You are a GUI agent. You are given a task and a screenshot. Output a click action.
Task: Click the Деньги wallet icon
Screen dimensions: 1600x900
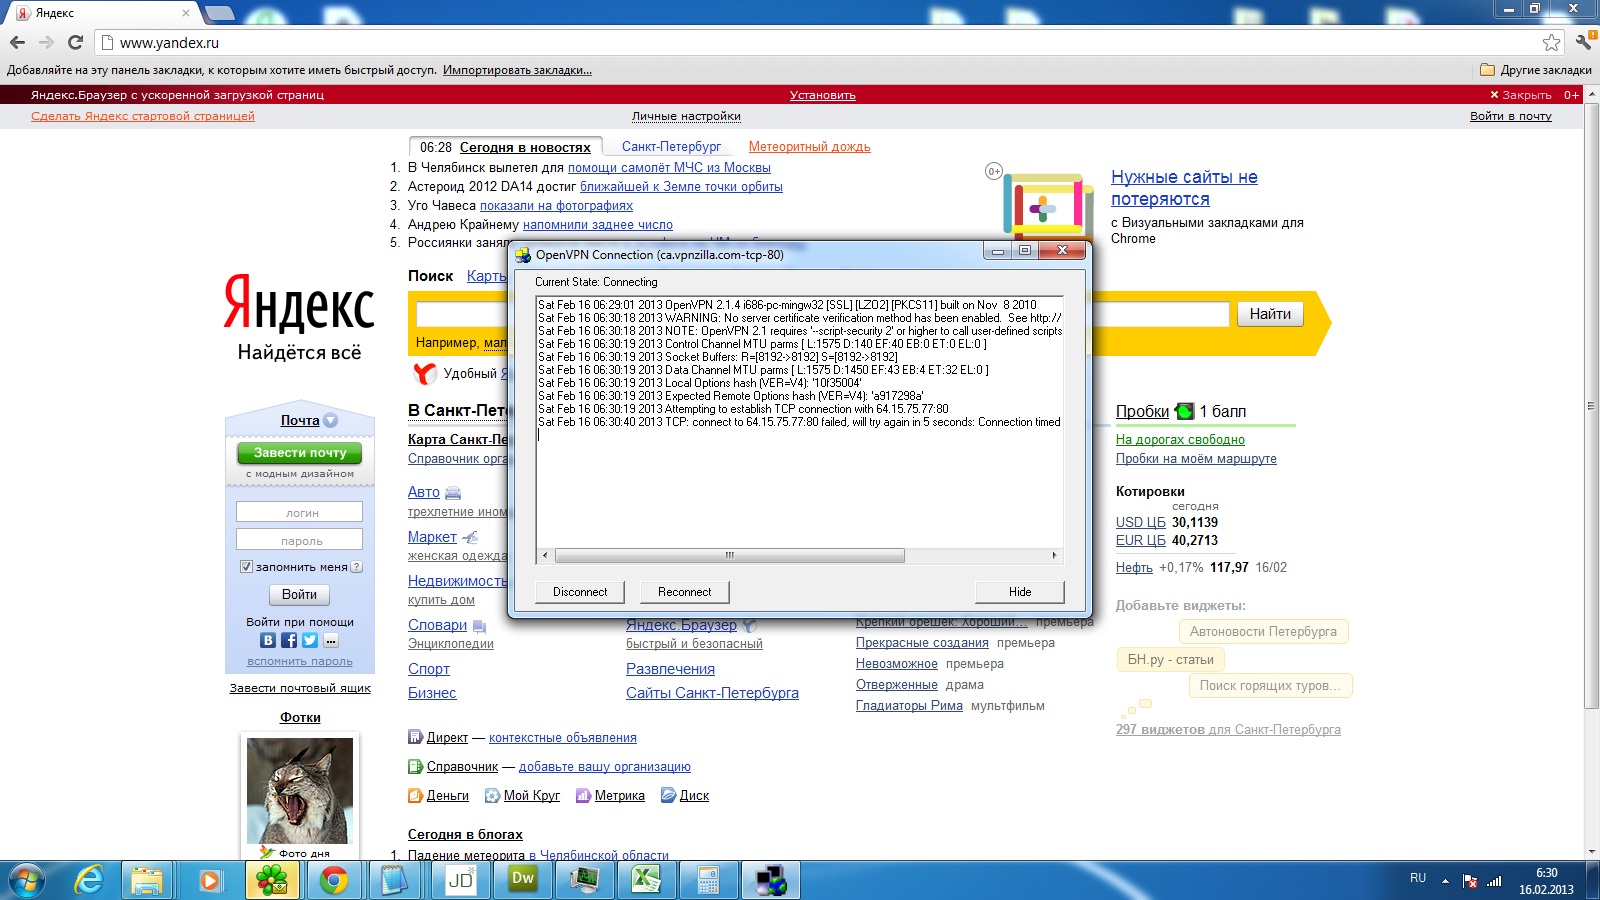[415, 795]
